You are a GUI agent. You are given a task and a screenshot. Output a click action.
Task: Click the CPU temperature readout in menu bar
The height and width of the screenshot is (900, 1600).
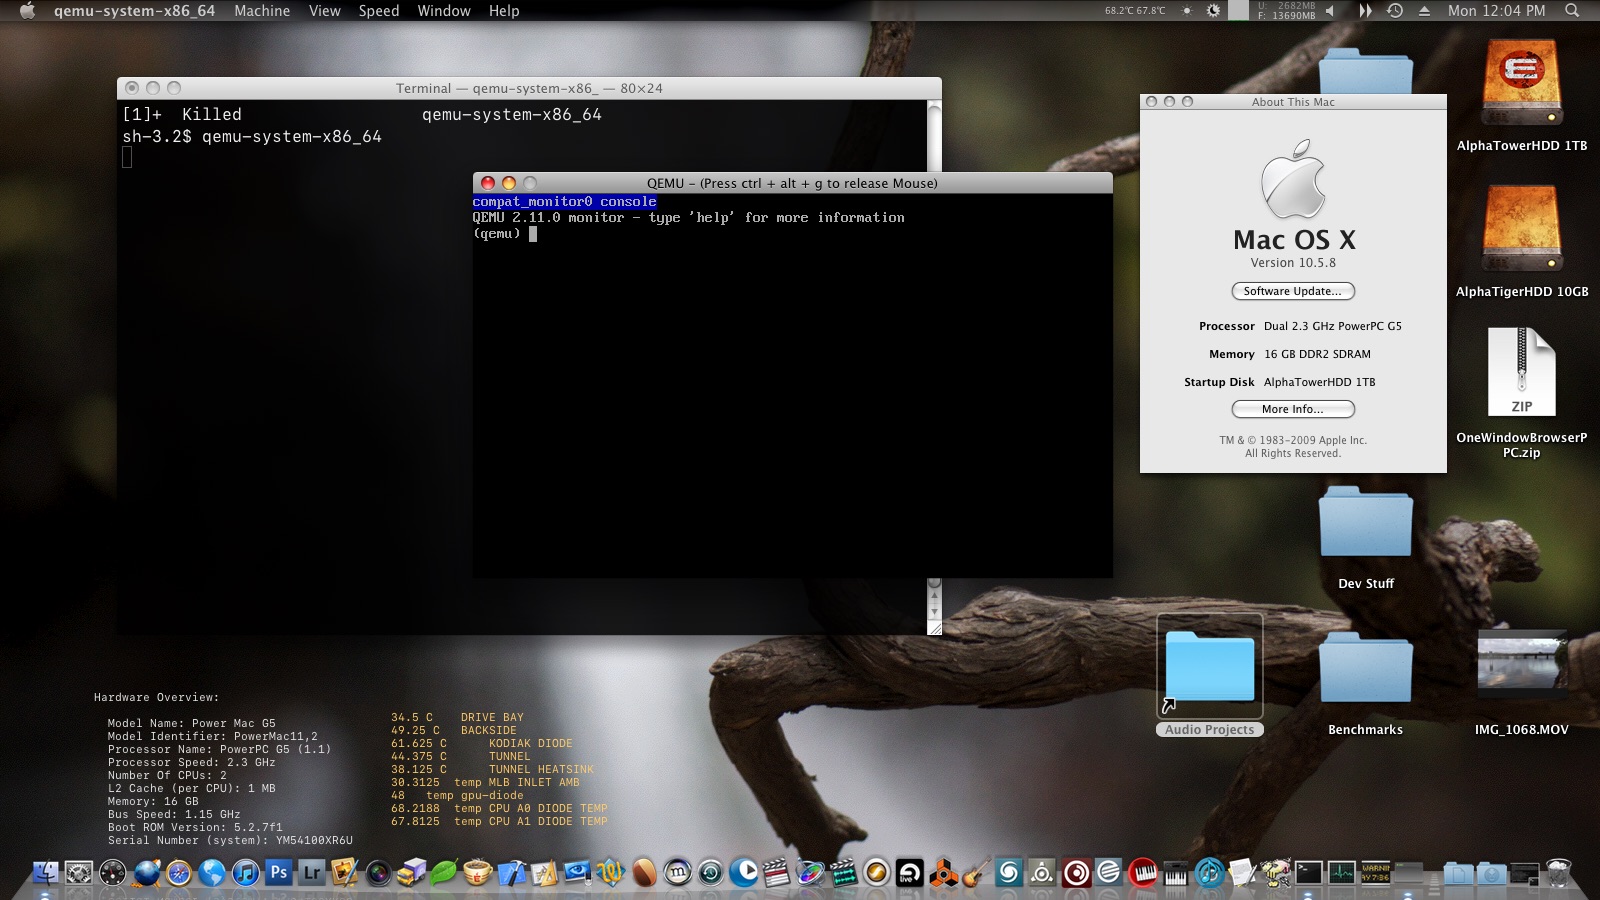tap(1135, 10)
